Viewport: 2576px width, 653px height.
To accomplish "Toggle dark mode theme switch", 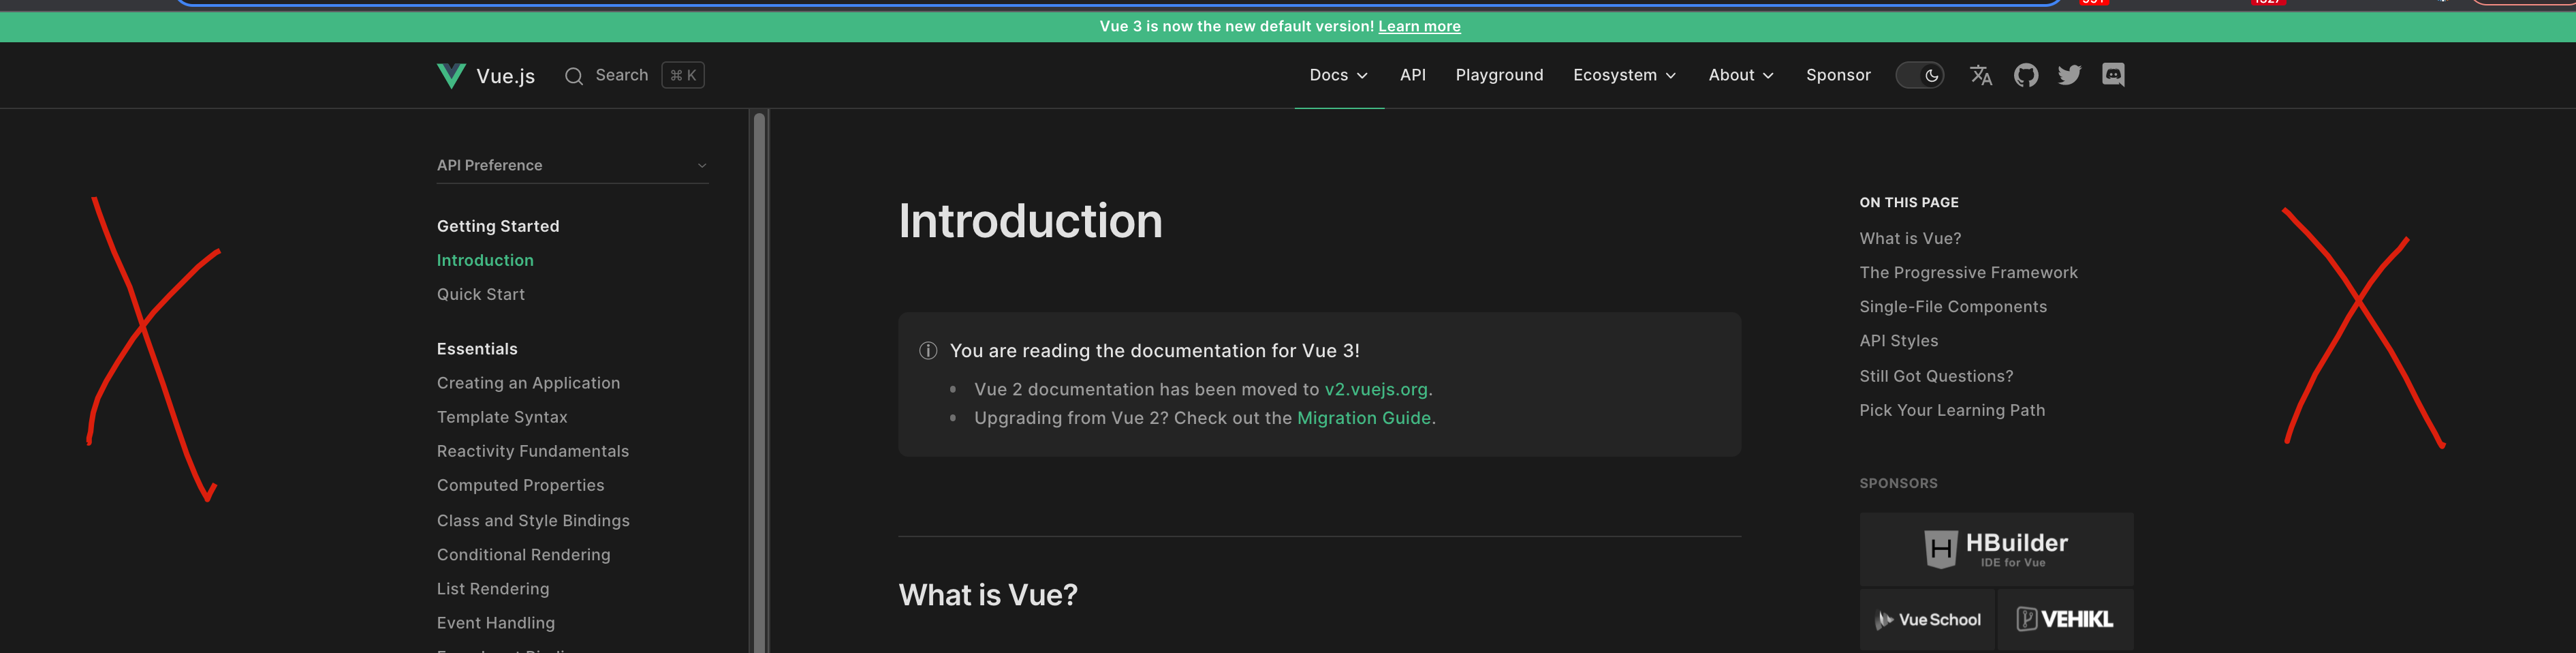I will [1919, 75].
